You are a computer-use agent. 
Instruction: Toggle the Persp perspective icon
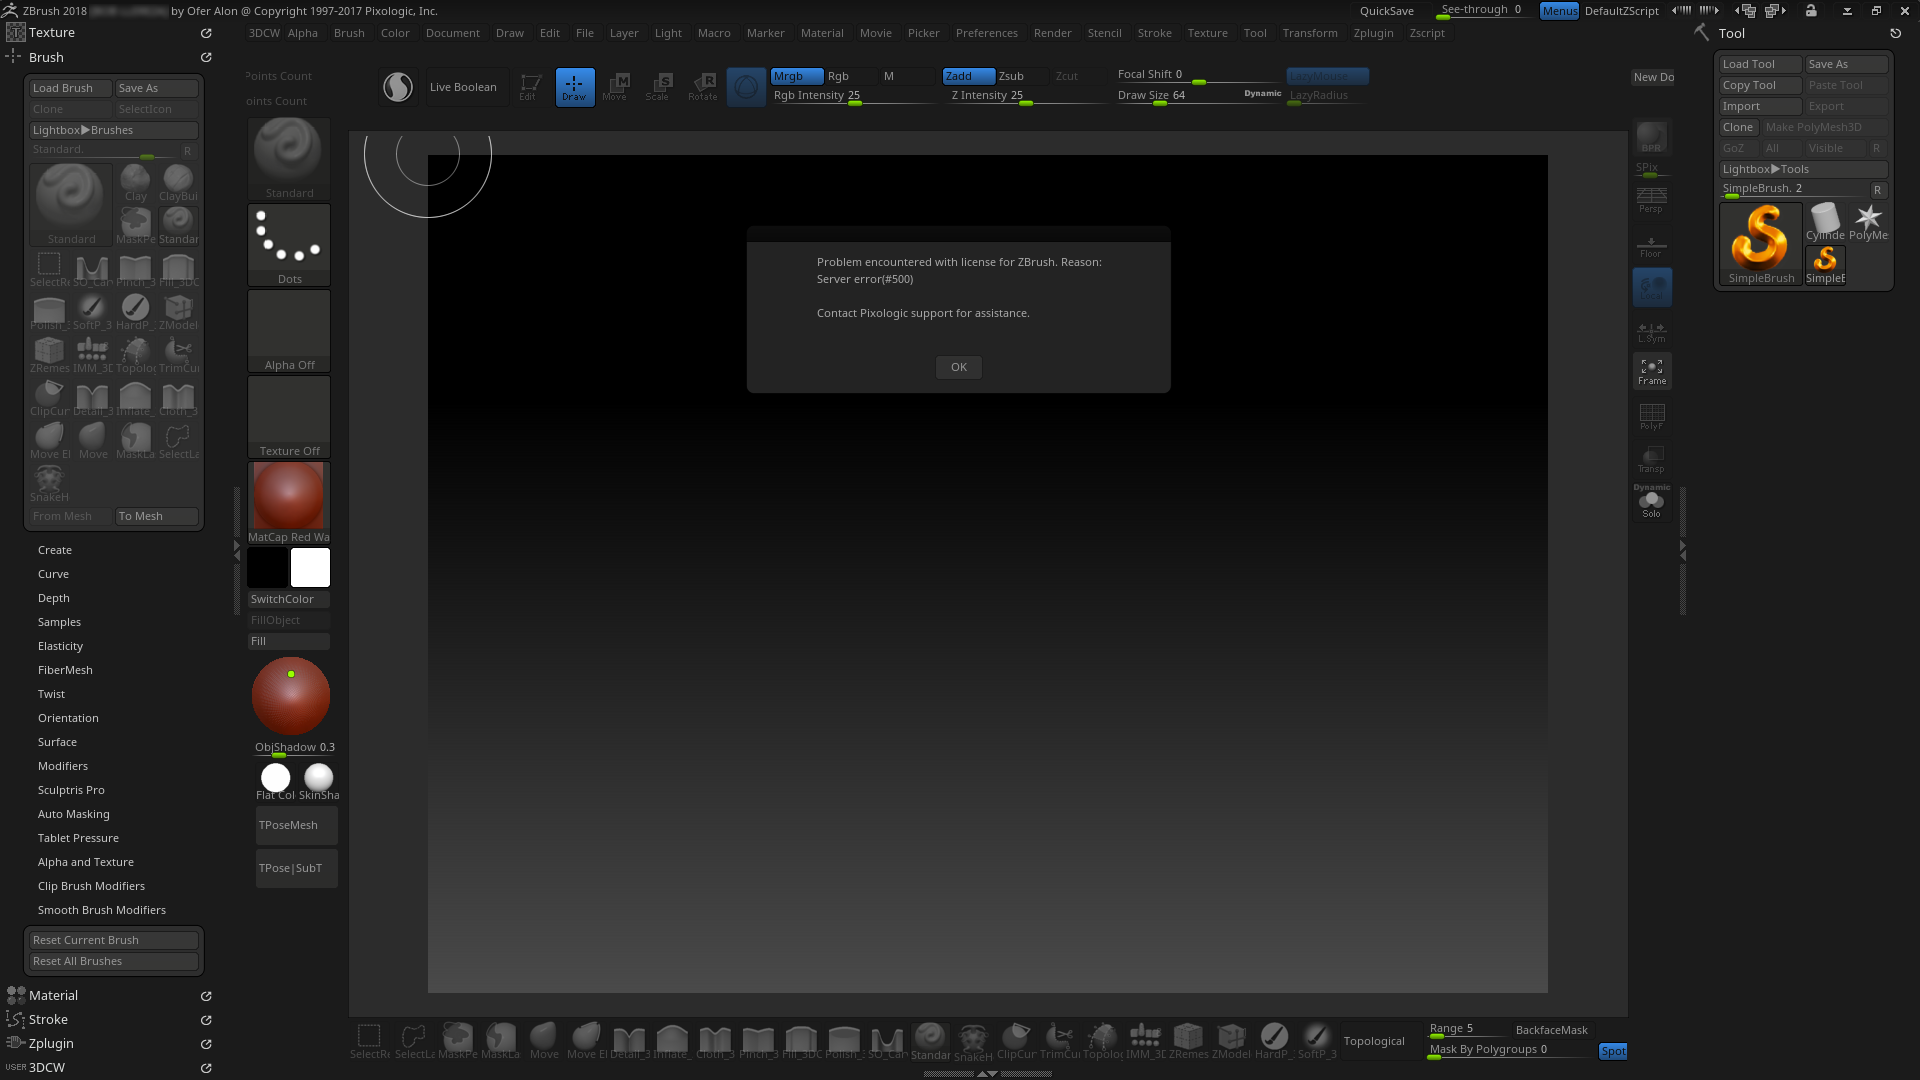coord(1652,199)
